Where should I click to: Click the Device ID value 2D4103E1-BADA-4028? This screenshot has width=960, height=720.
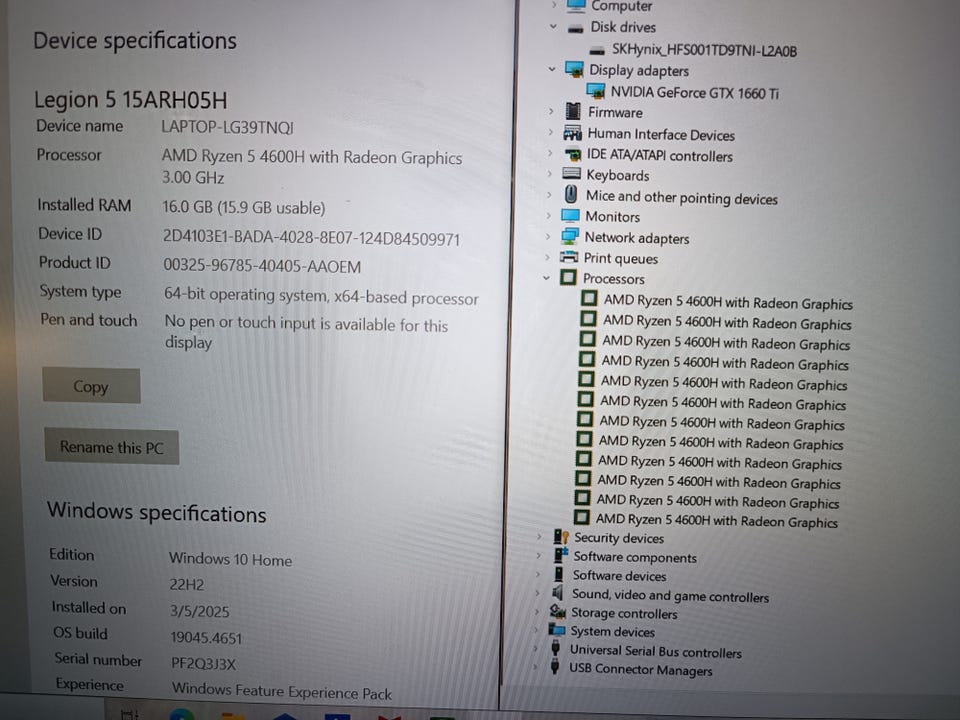311,238
